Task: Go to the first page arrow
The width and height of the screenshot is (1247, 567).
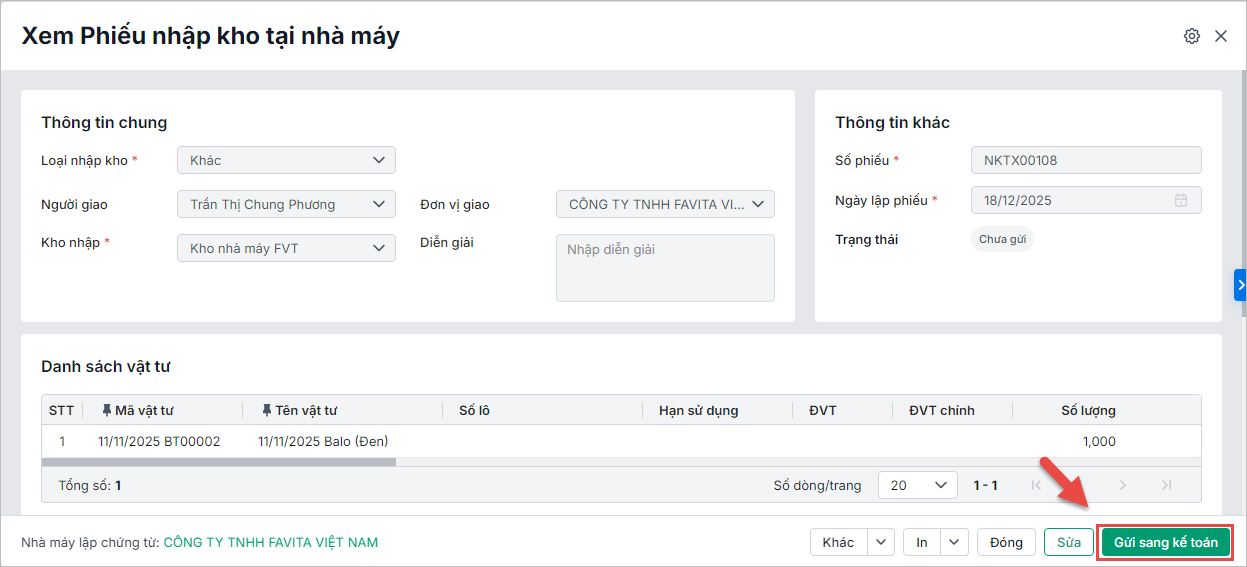Action: coord(1036,485)
